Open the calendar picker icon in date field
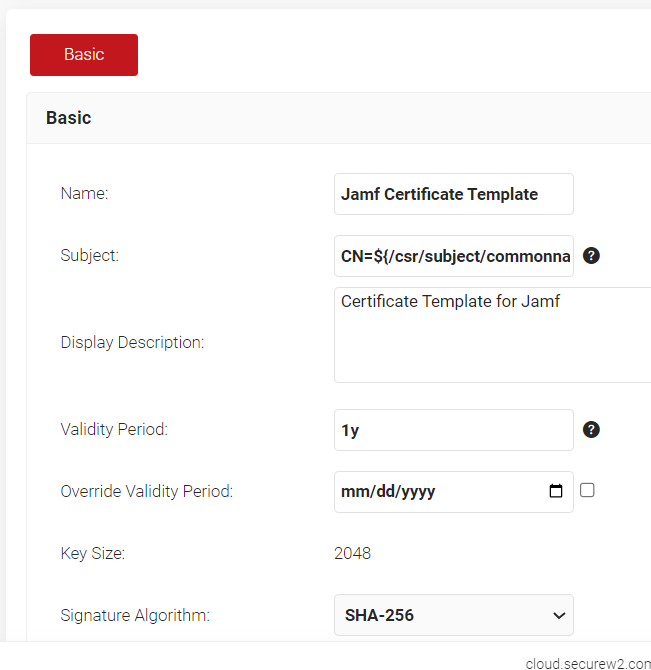Viewport: 651px width, 670px height. point(556,491)
